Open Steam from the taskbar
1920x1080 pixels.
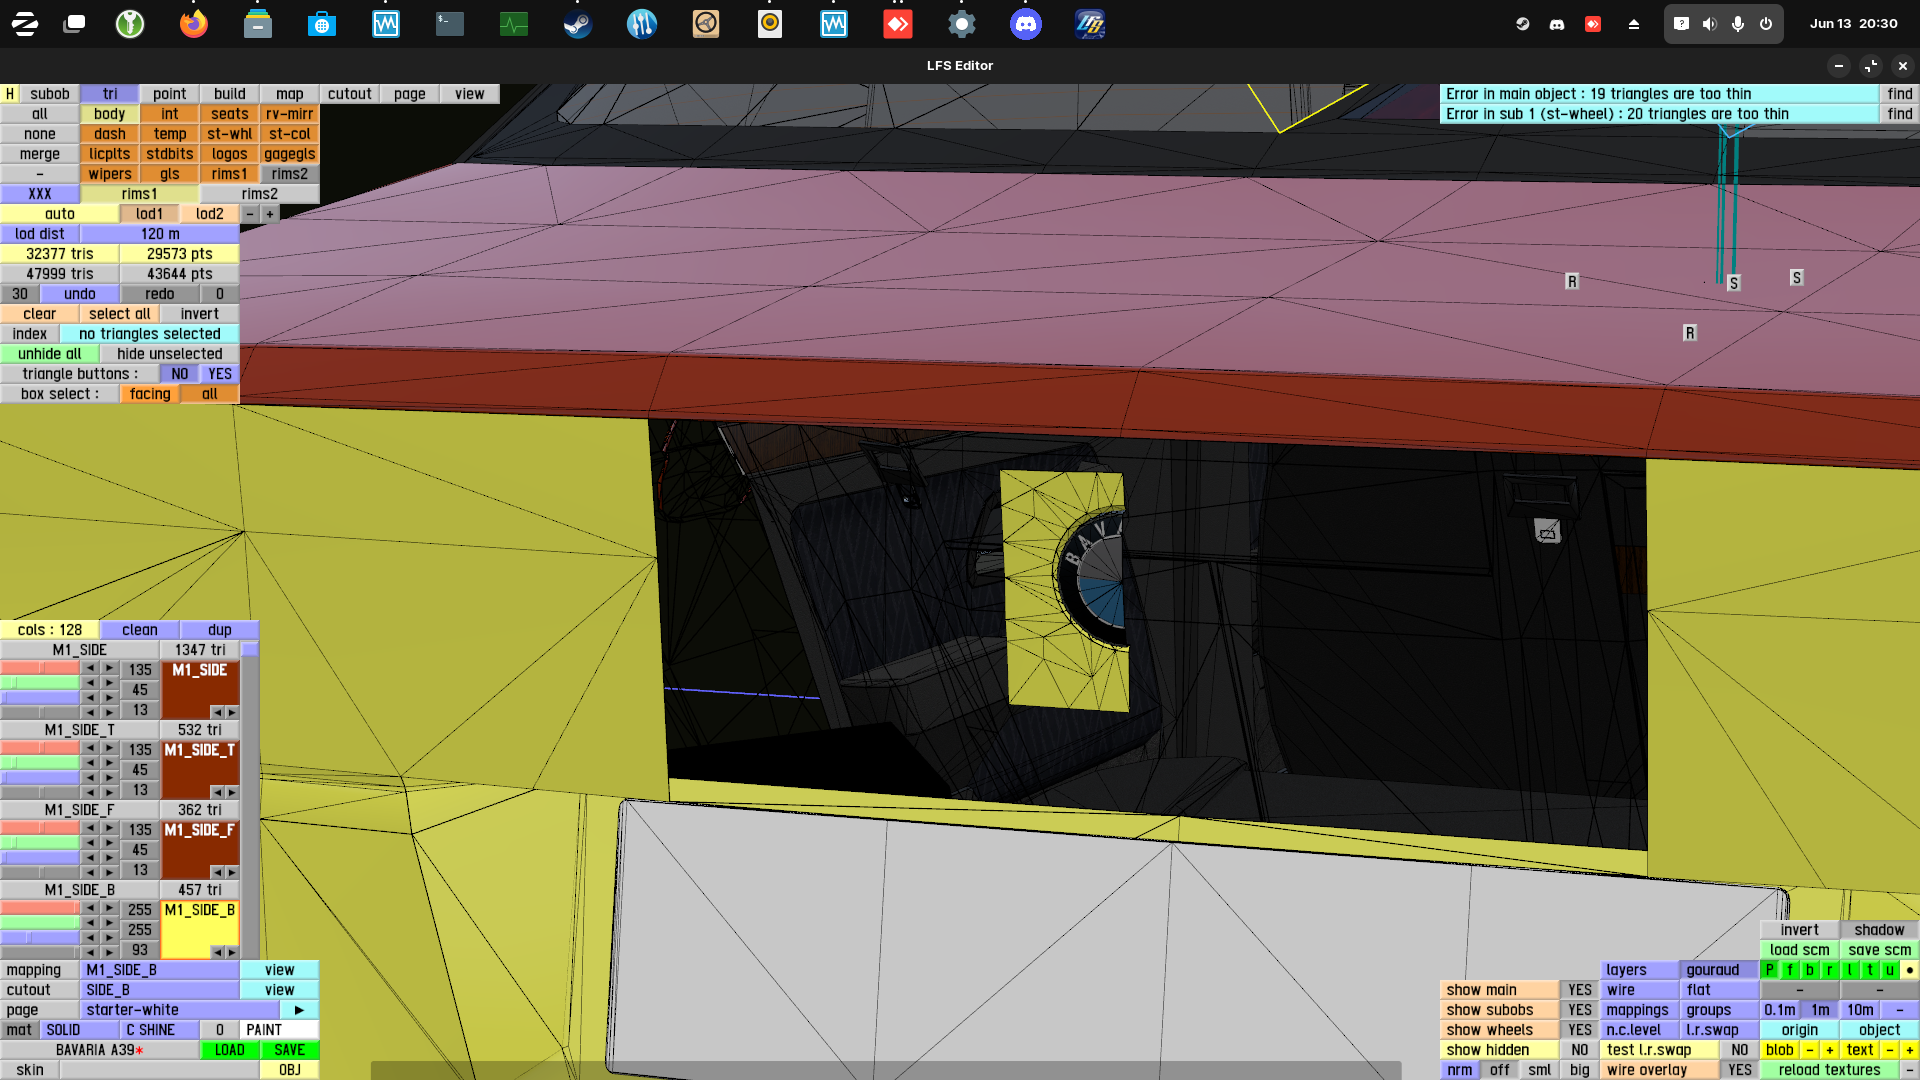coord(577,24)
